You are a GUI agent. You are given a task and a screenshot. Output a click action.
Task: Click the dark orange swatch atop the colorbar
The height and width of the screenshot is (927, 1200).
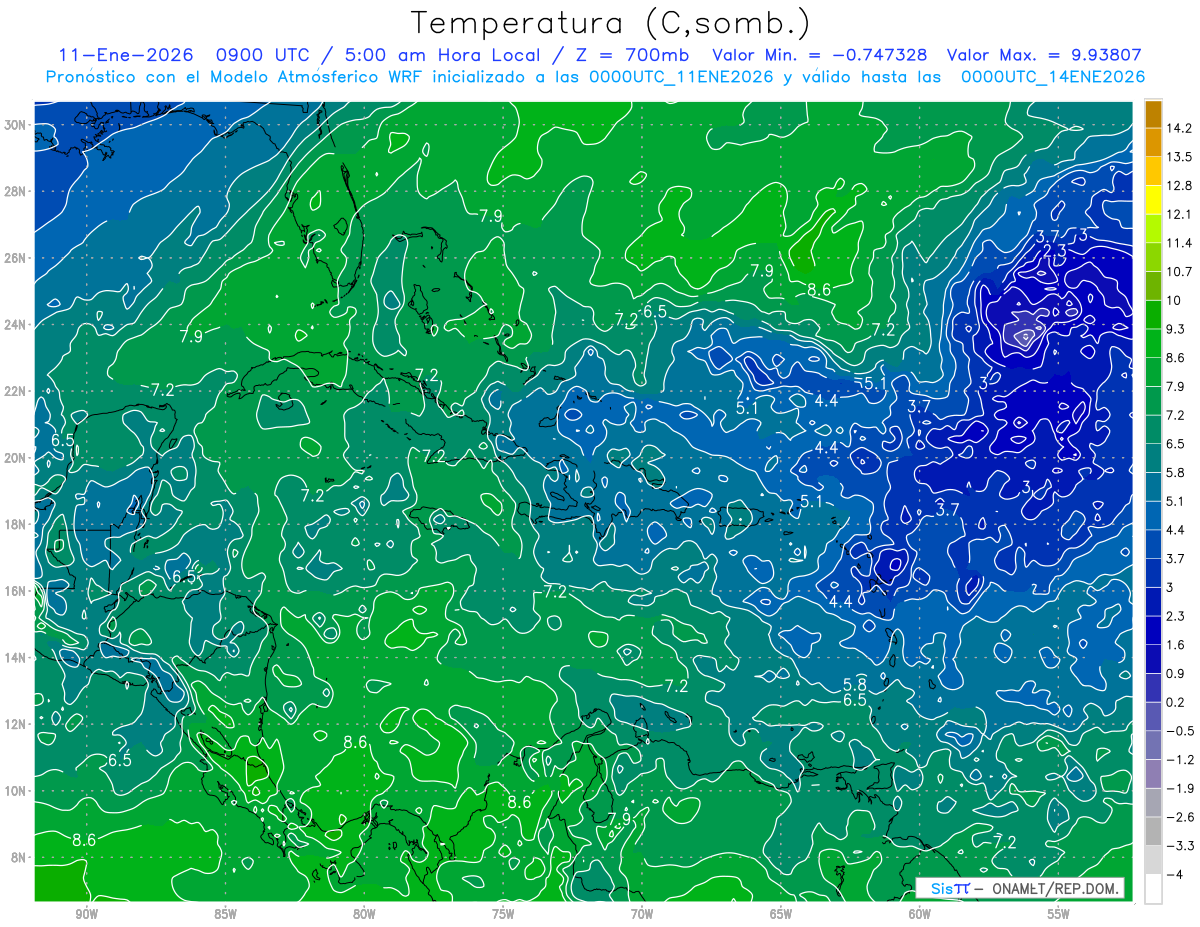pyautogui.click(x=1153, y=113)
